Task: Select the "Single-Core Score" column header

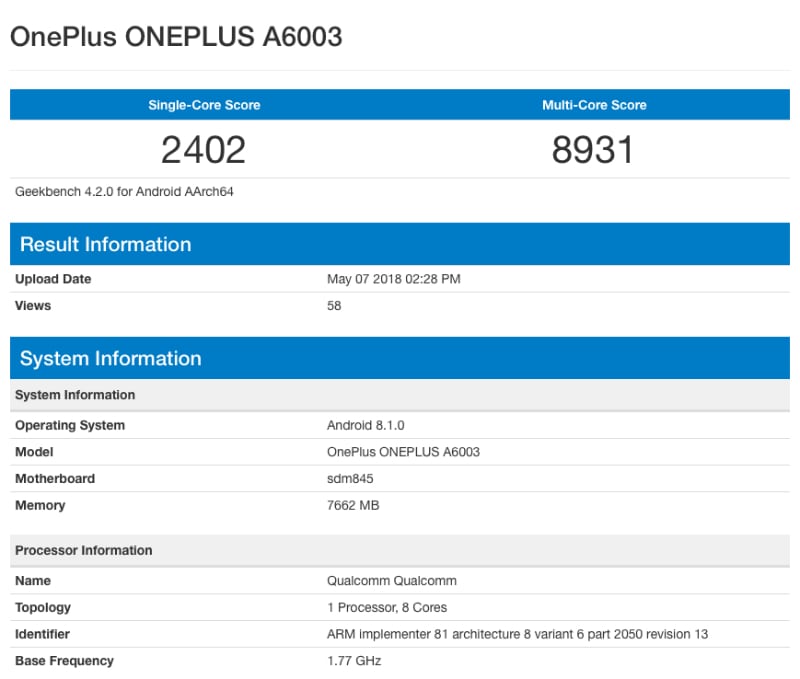Action: [x=204, y=105]
